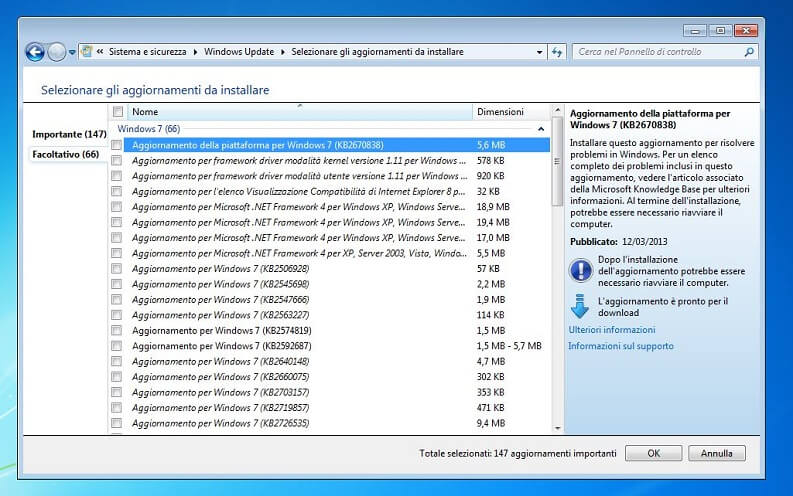Click the OK button
This screenshot has width=793, height=496.
pos(653,454)
